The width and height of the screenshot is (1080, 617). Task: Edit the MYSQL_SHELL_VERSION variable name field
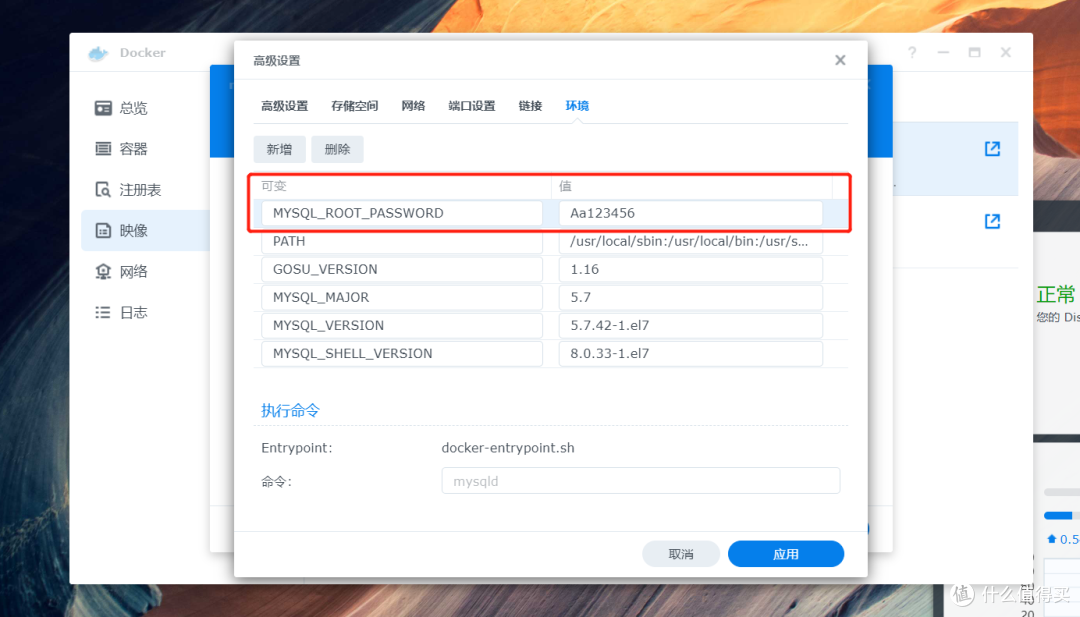(x=402, y=353)
